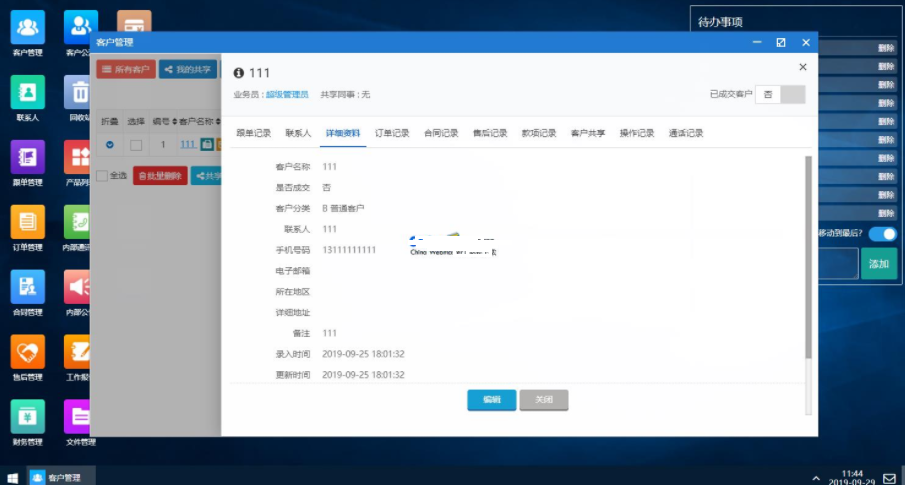Open the 联系人 desktop icon
This screenshot has width=905, height=485.
point(27,92)
